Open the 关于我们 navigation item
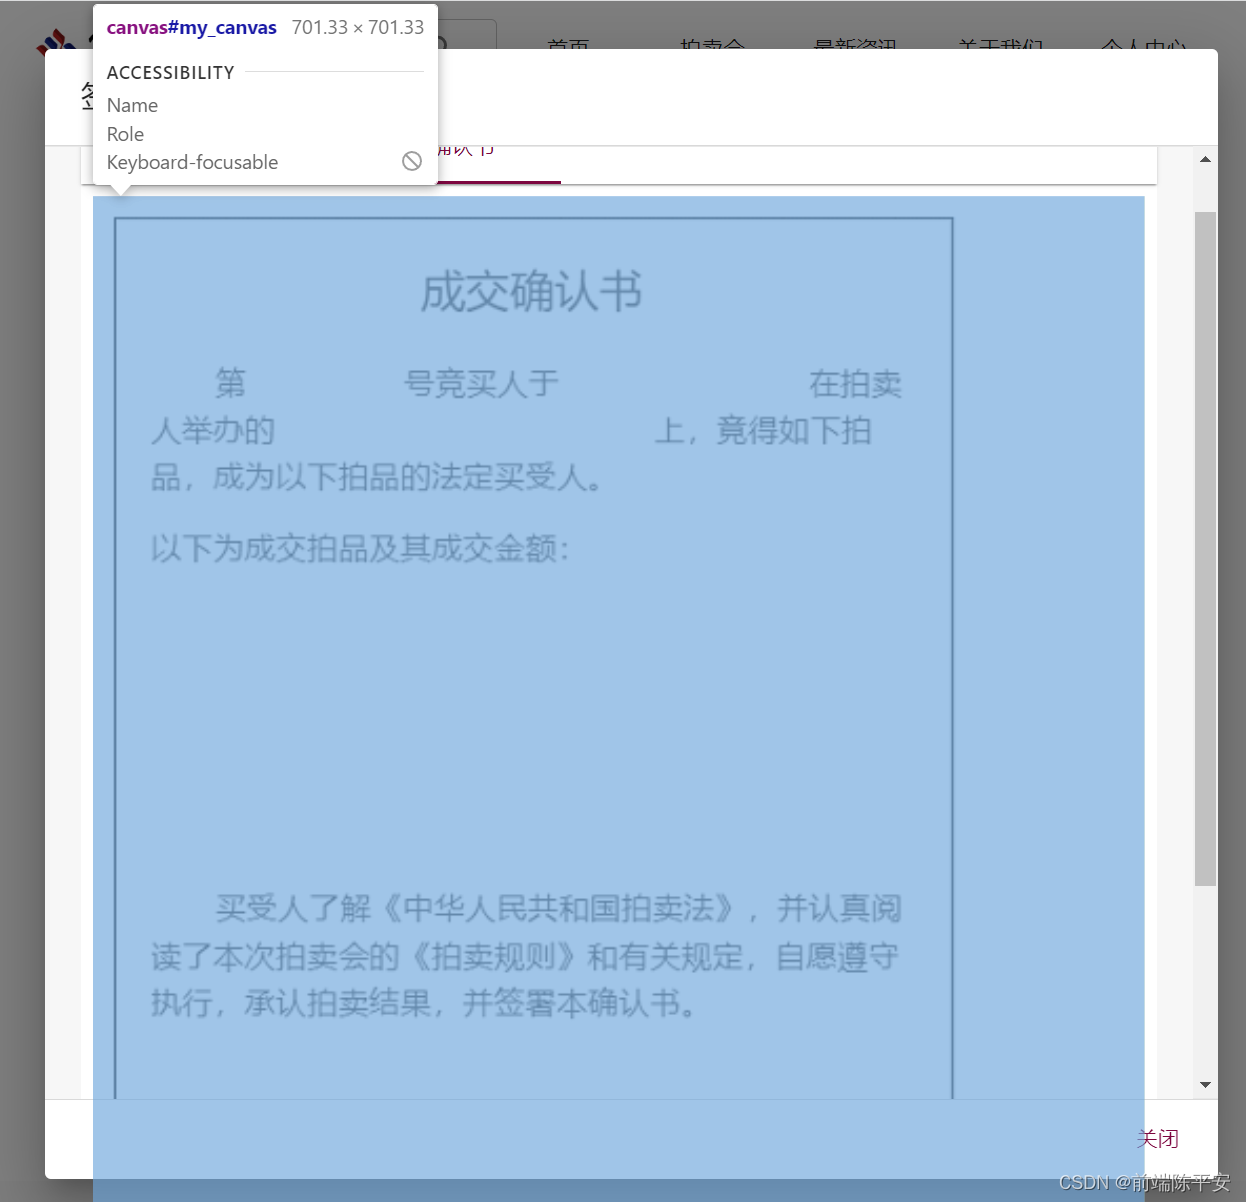Viewport: 1246px width, 1202px height. [999, 47]
